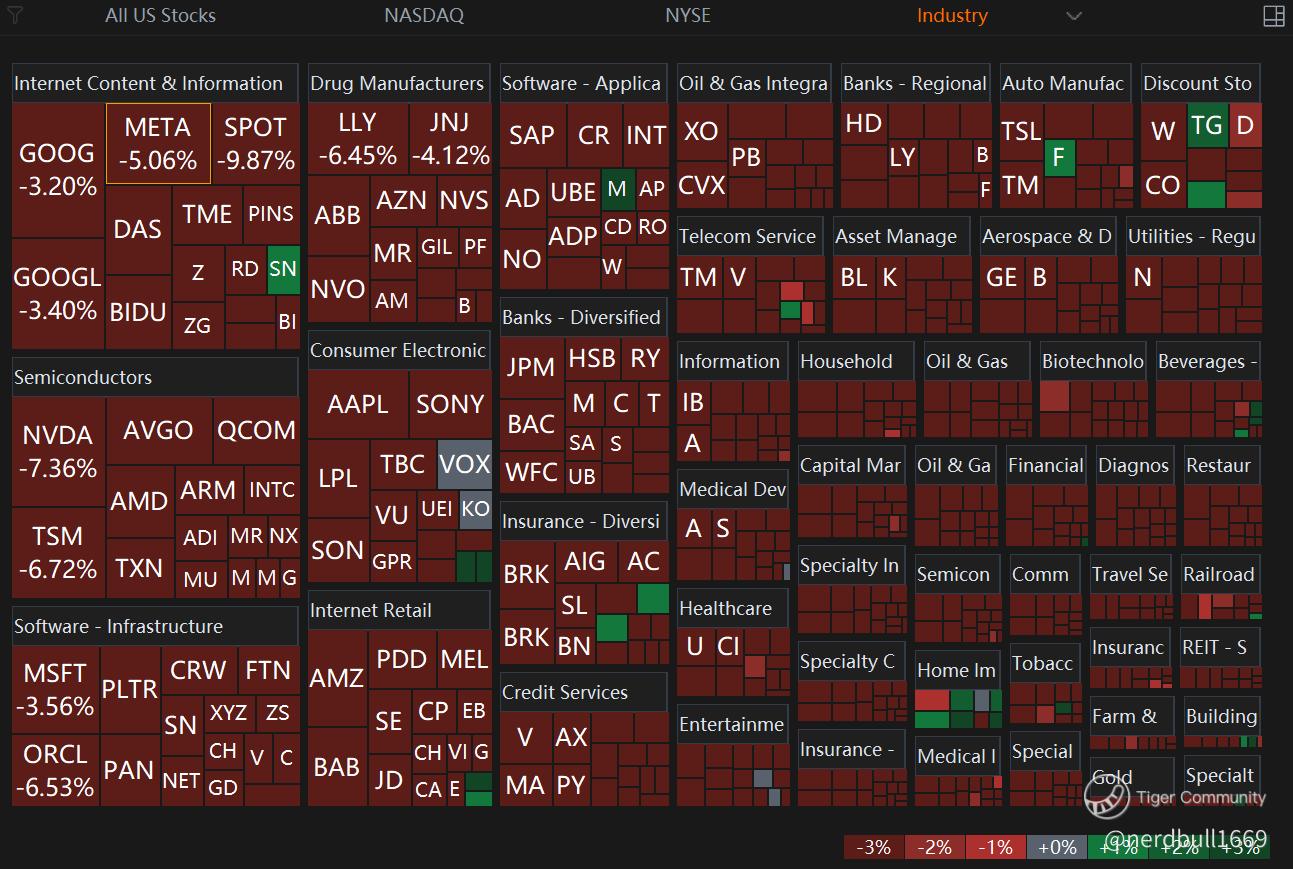Open the Home Im sector header
1293x869 pixels.
(958, 671)
